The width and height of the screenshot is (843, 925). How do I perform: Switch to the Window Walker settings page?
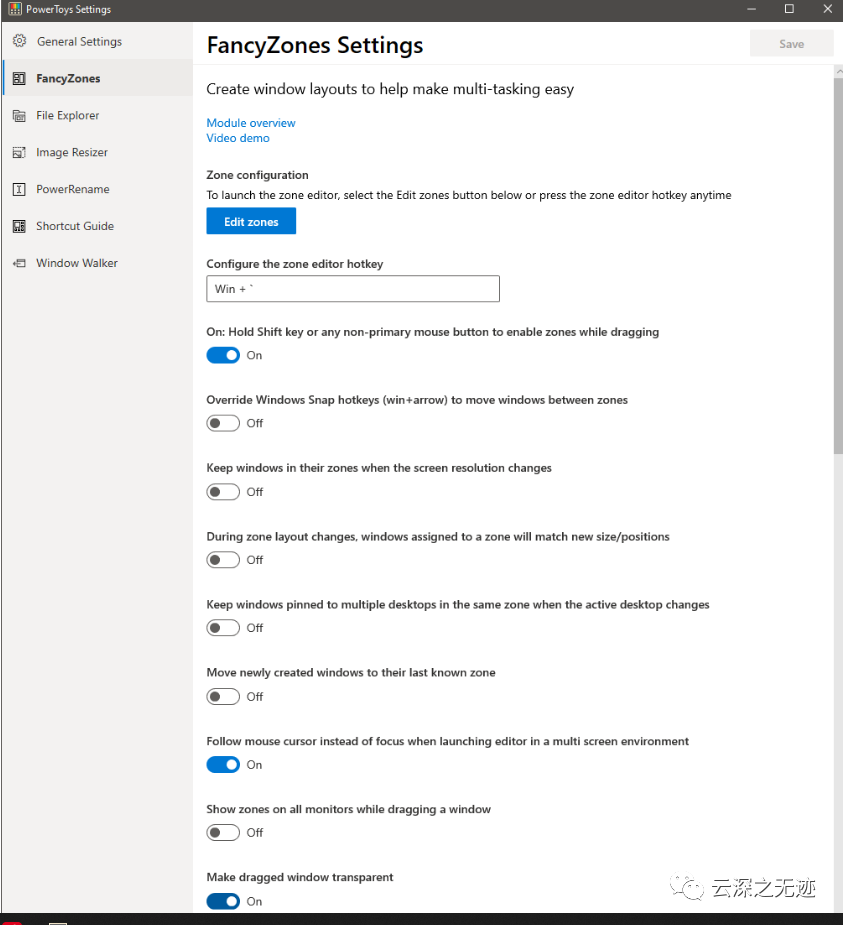(x=80, y=263)
